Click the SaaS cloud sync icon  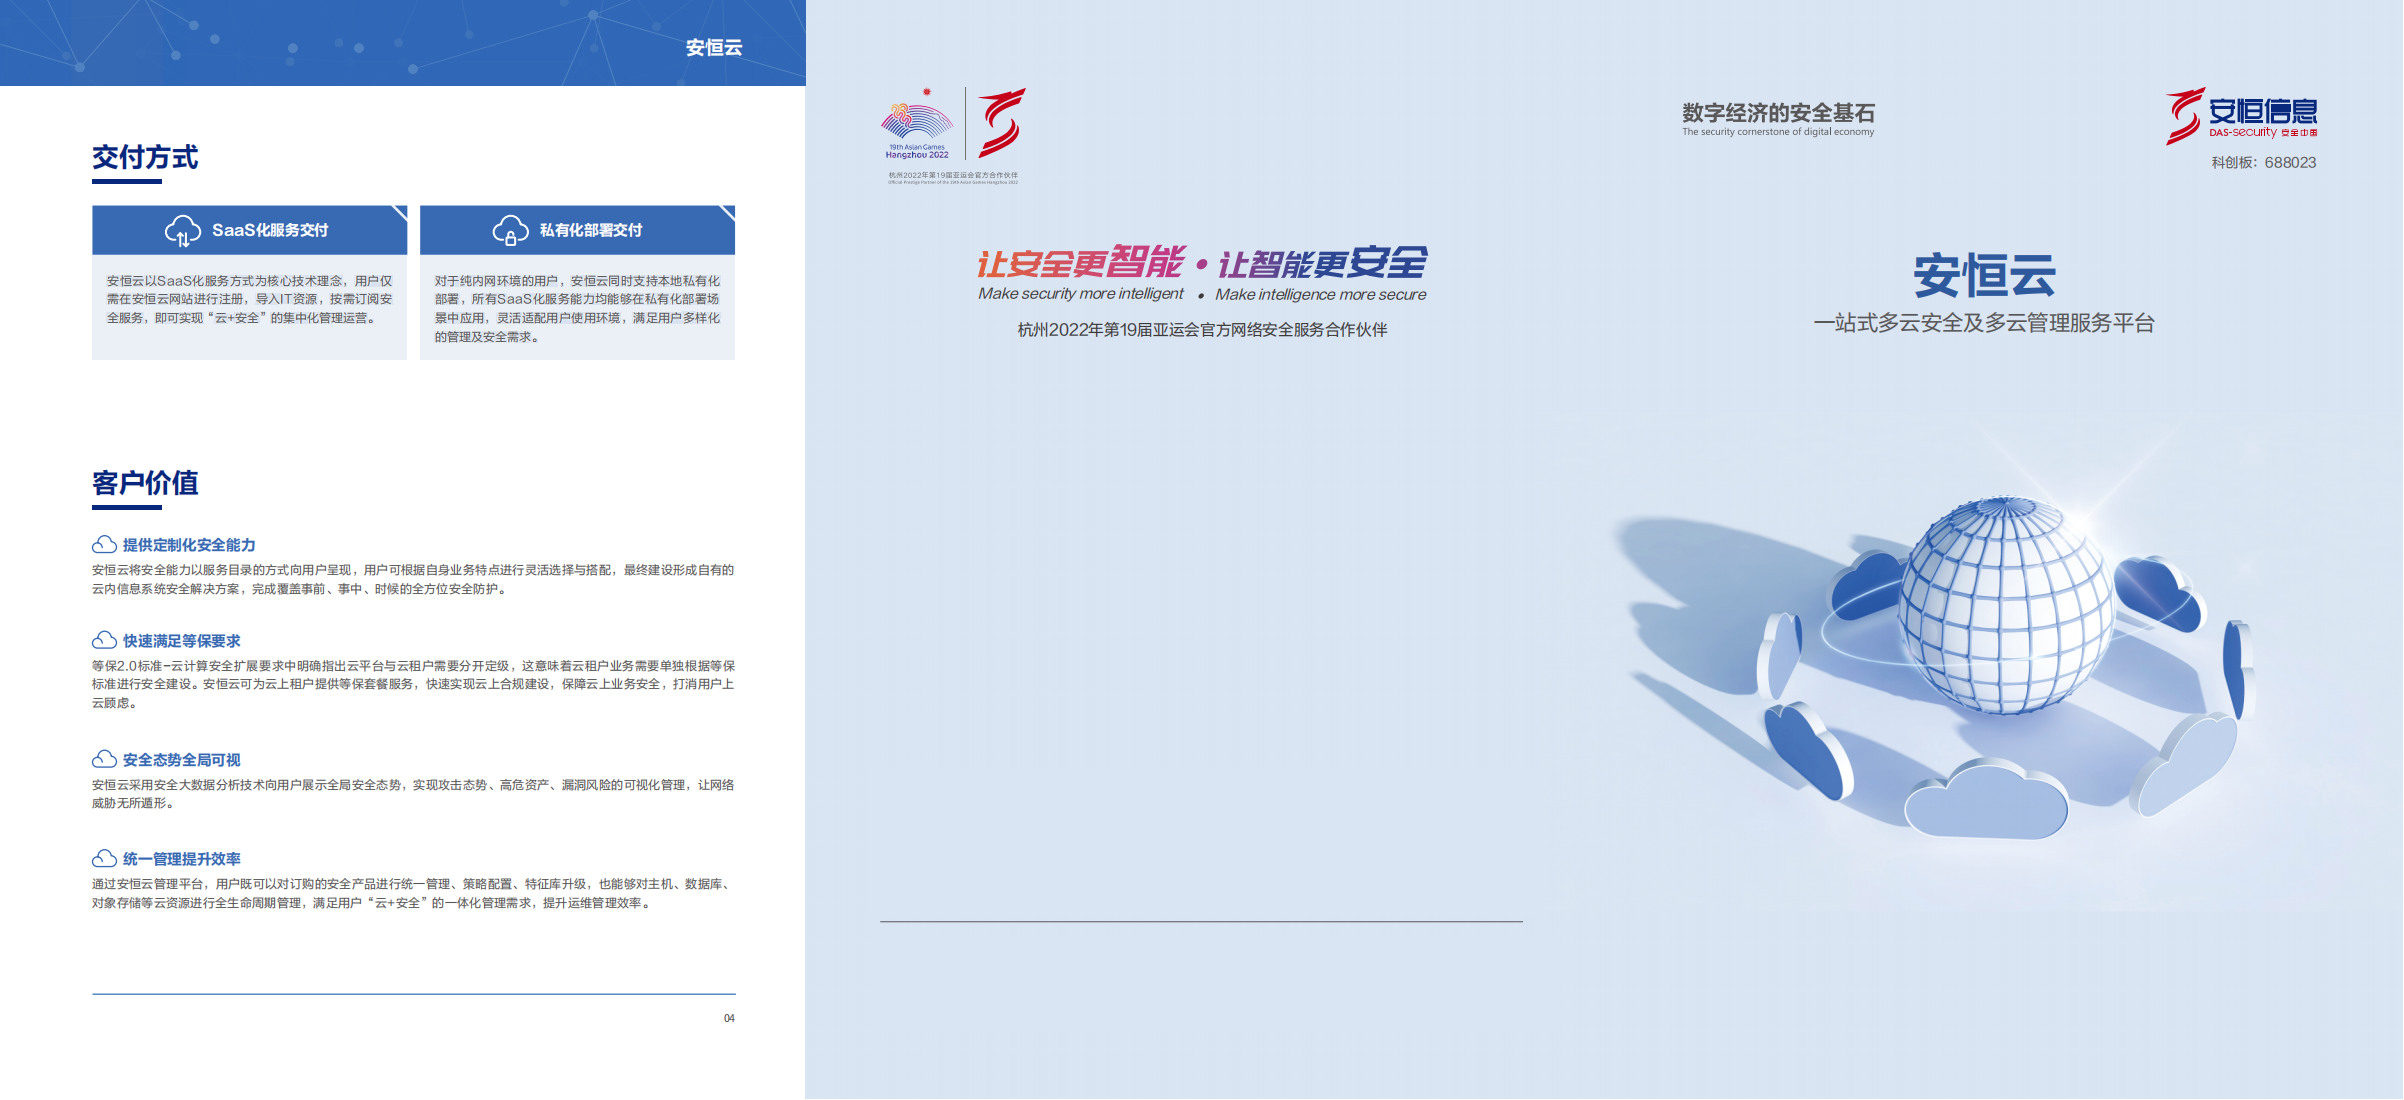[183, 231]
